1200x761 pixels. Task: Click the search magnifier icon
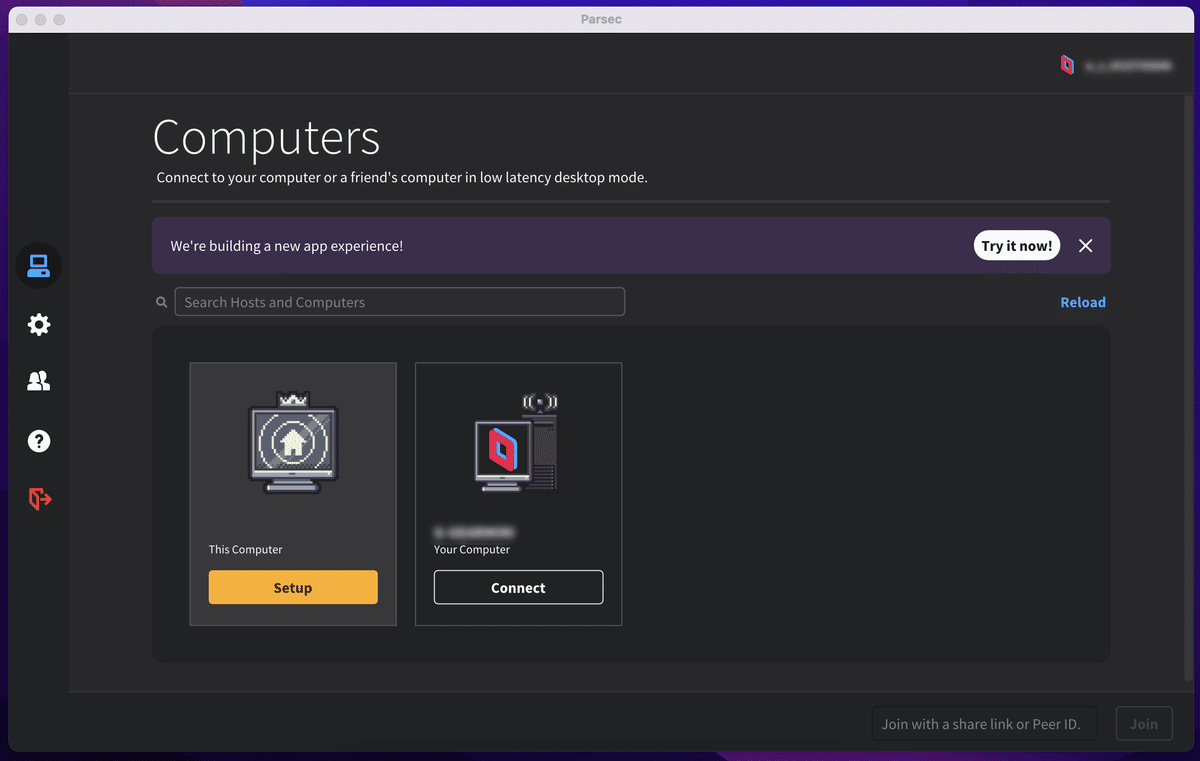(161, 302)
